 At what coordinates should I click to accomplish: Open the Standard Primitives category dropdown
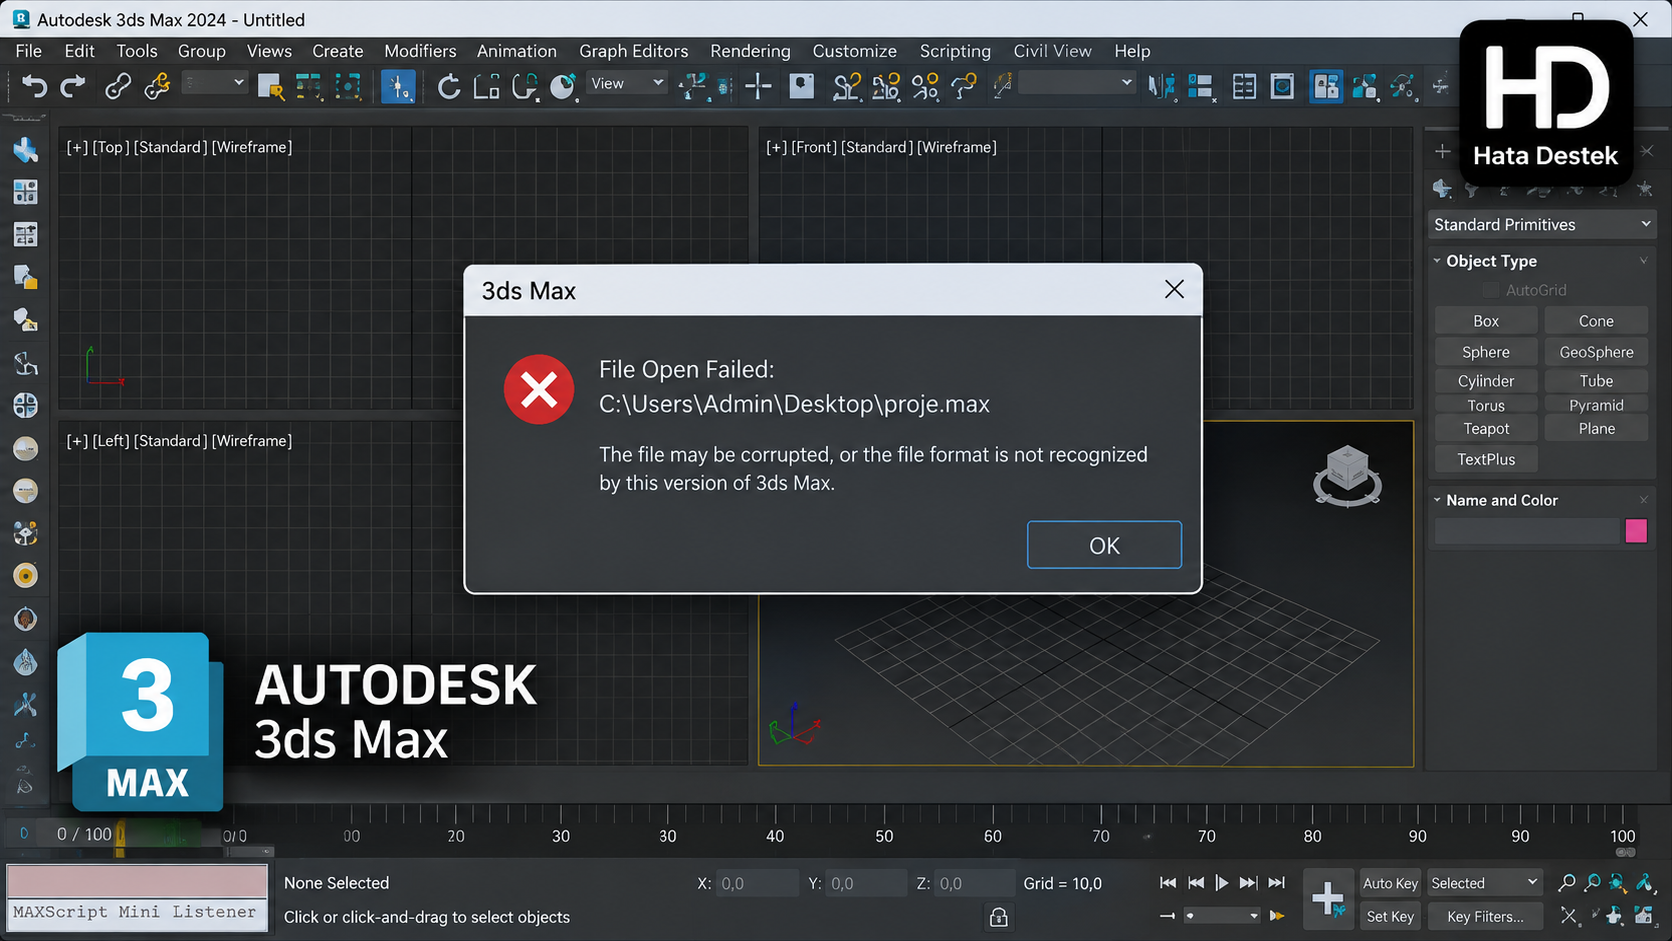(x=1541, y=225)
